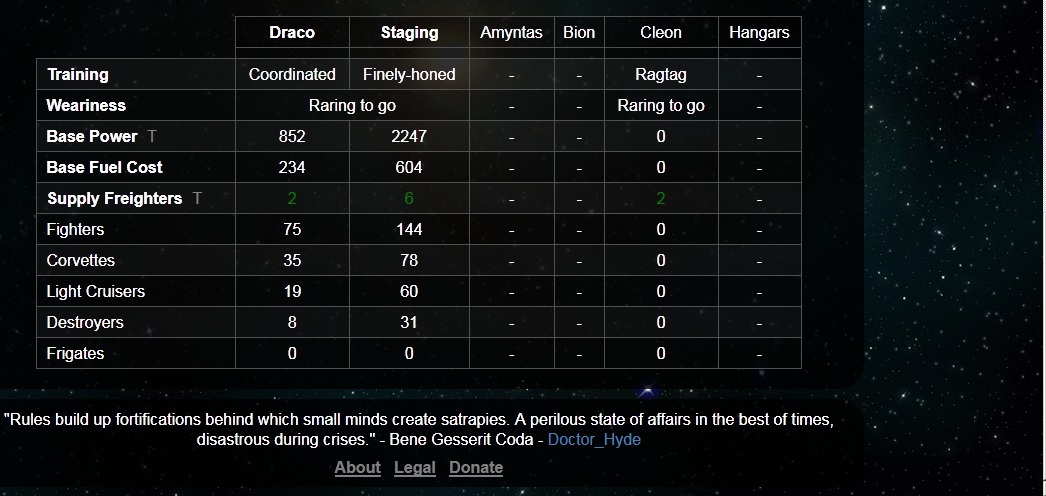Click the Coordinated training cell
The height and width of the screenshot is (496, 1046).
[x=292, y=74]
